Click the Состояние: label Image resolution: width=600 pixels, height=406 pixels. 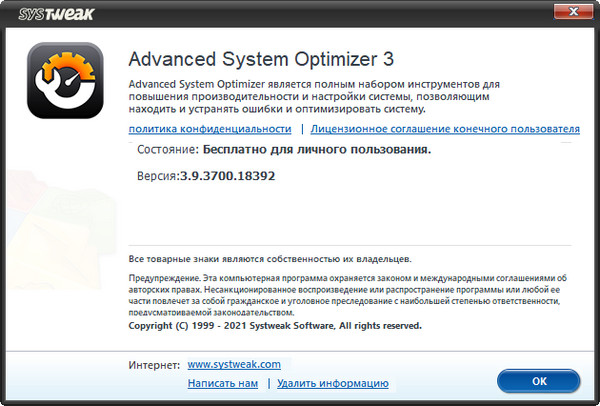tap(167, 150)
